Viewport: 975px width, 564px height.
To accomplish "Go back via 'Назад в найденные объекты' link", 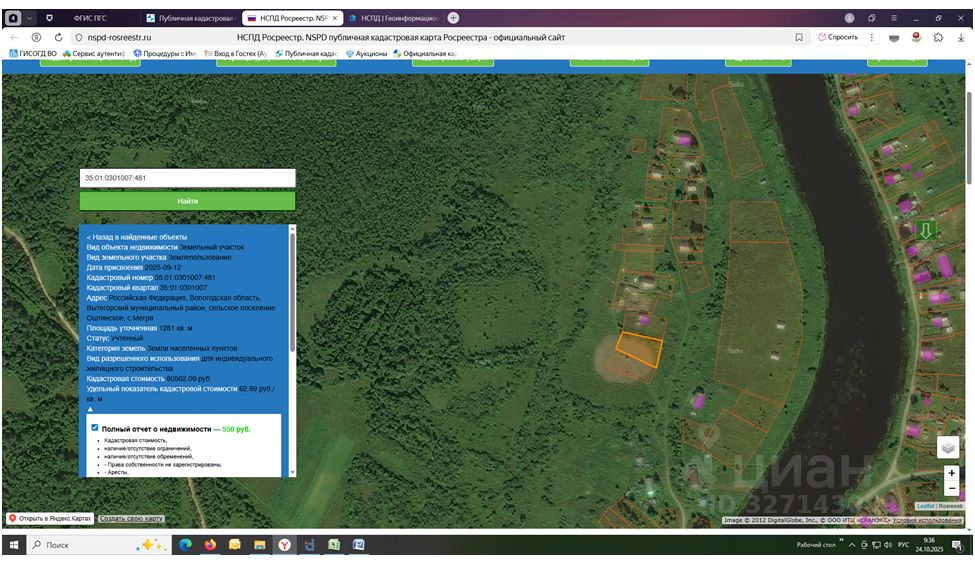I will 137,237.
